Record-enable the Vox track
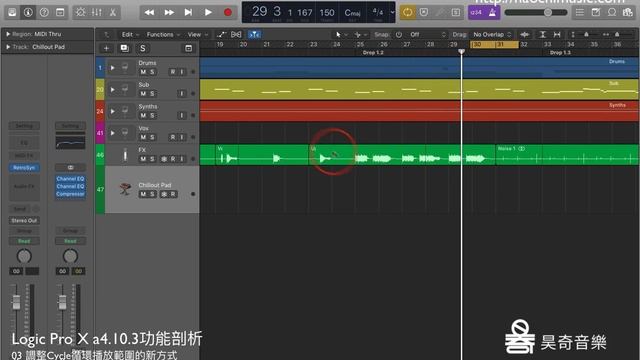 173,137
